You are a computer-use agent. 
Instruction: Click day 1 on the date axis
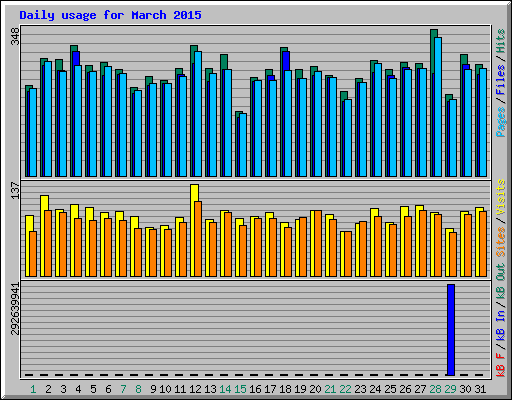(x=33, y=389)
